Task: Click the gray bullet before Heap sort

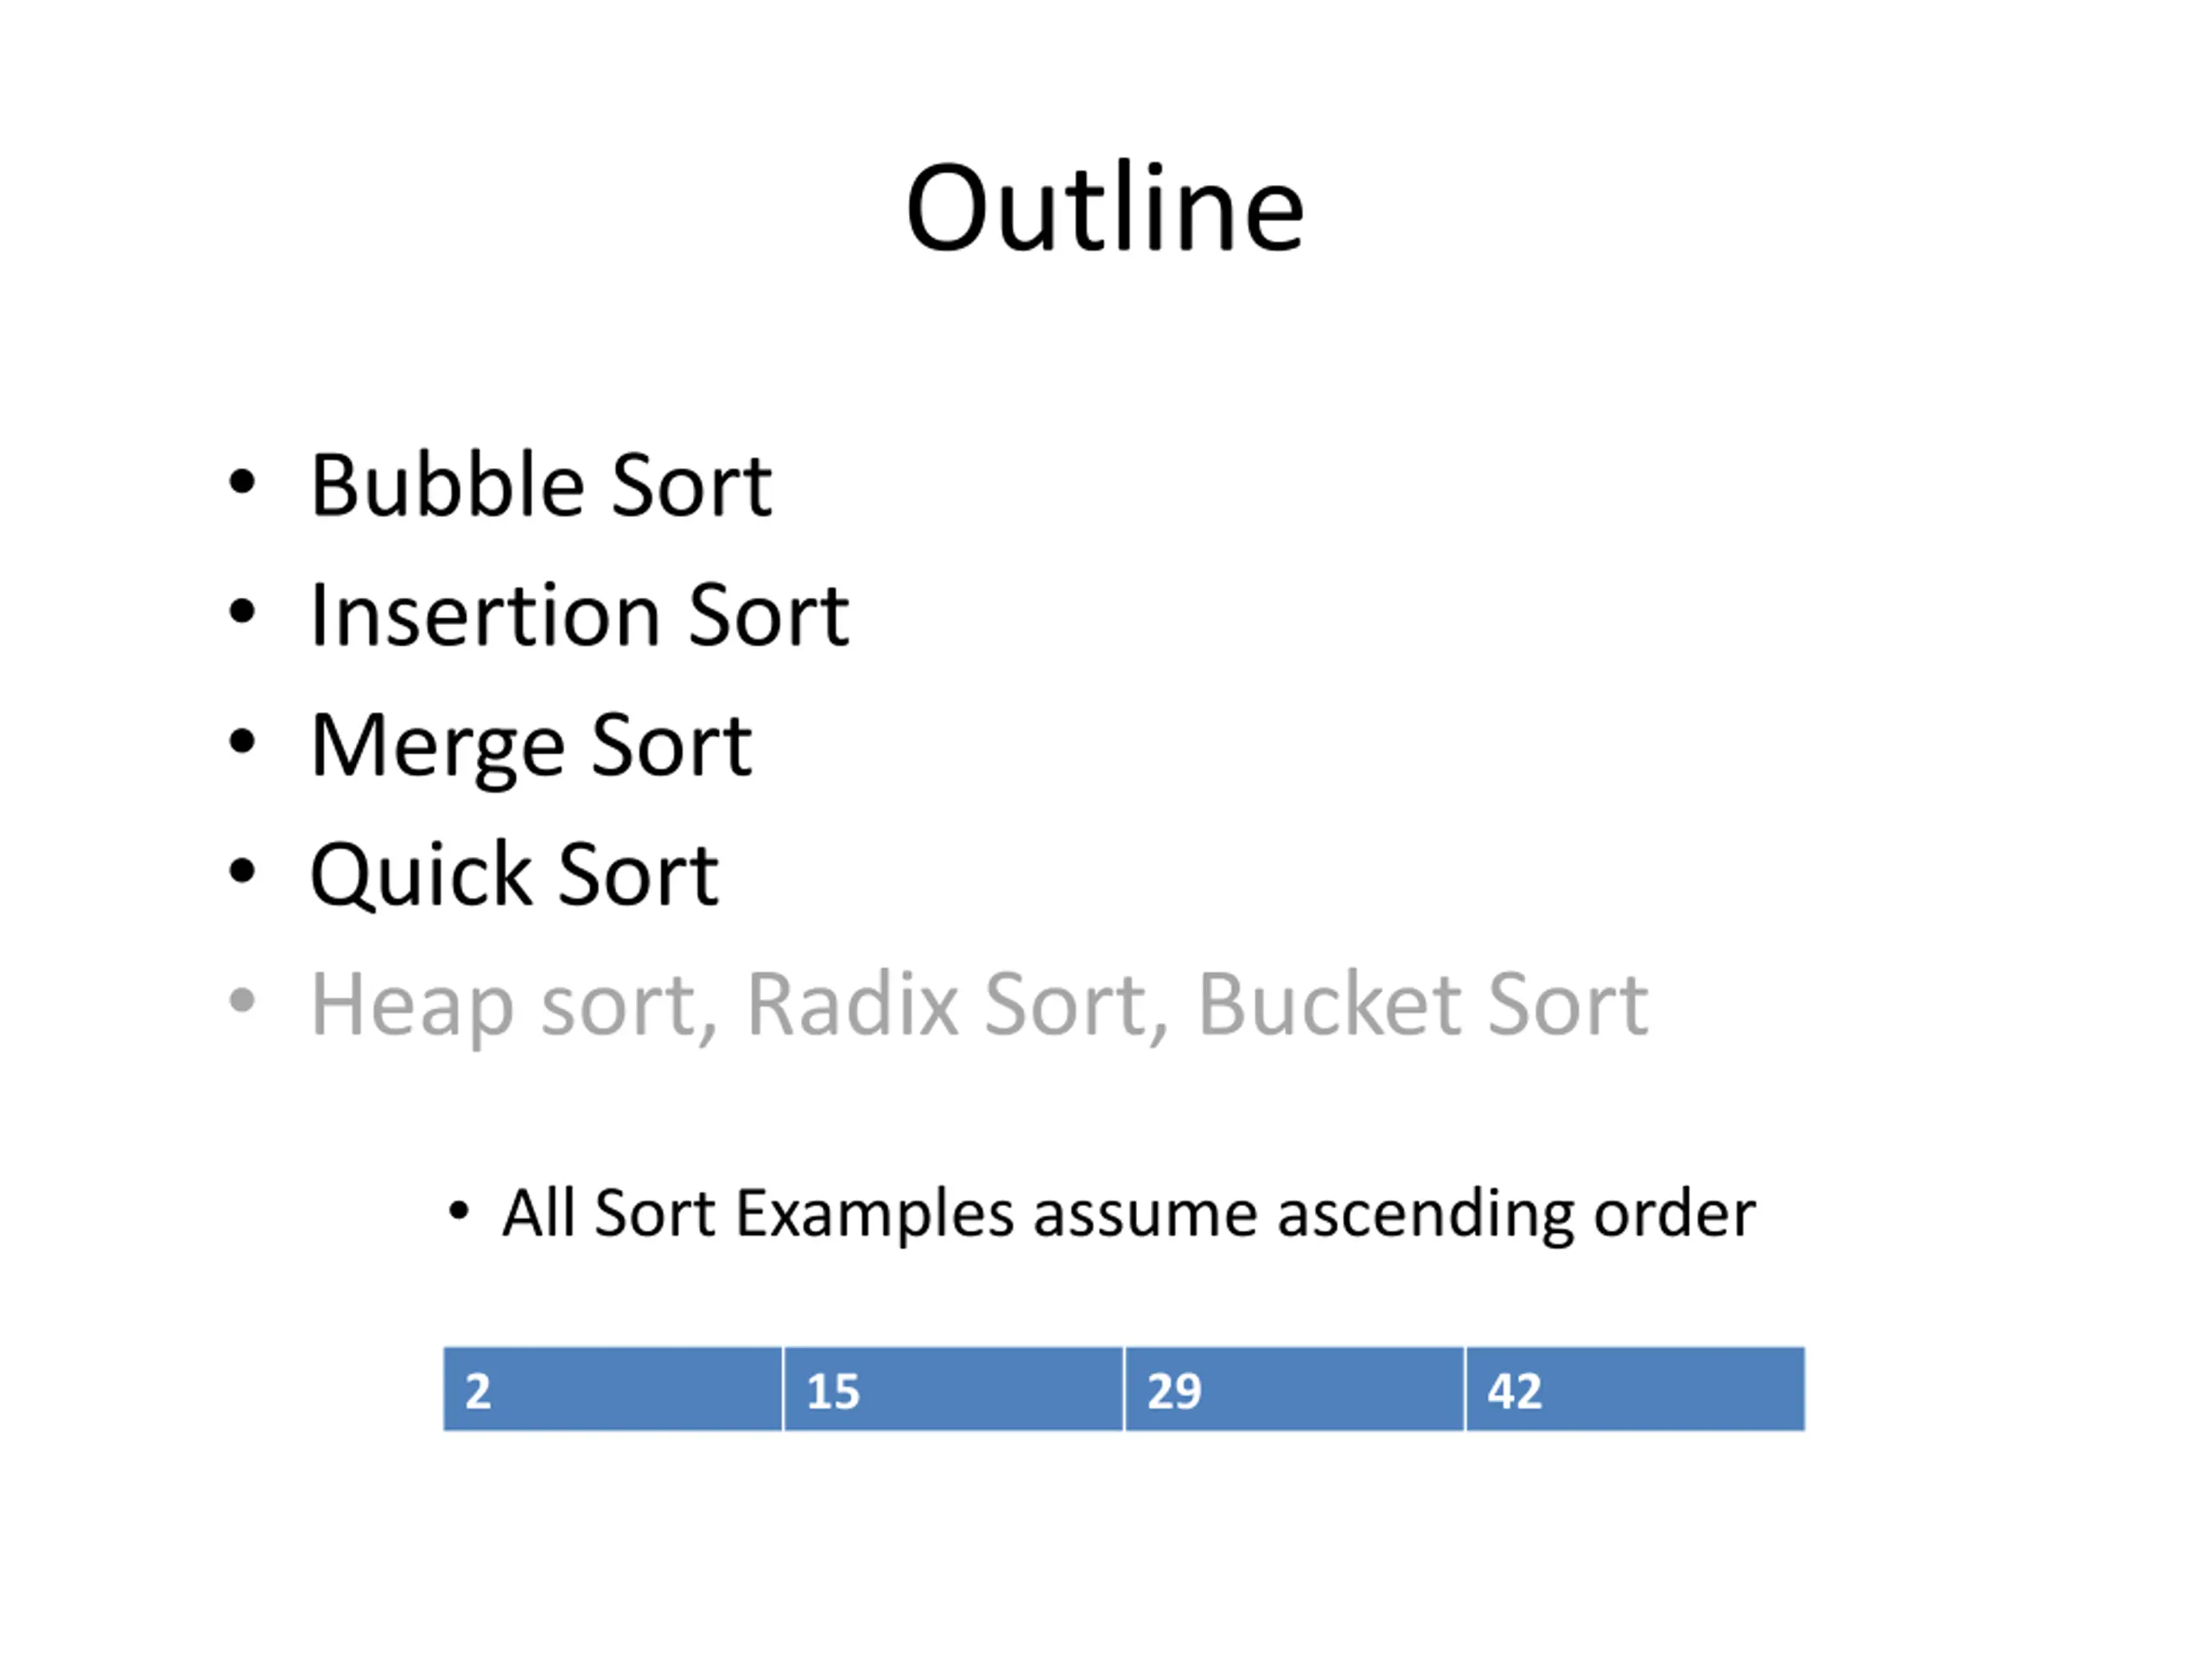Action: [x=242, y=1000]
